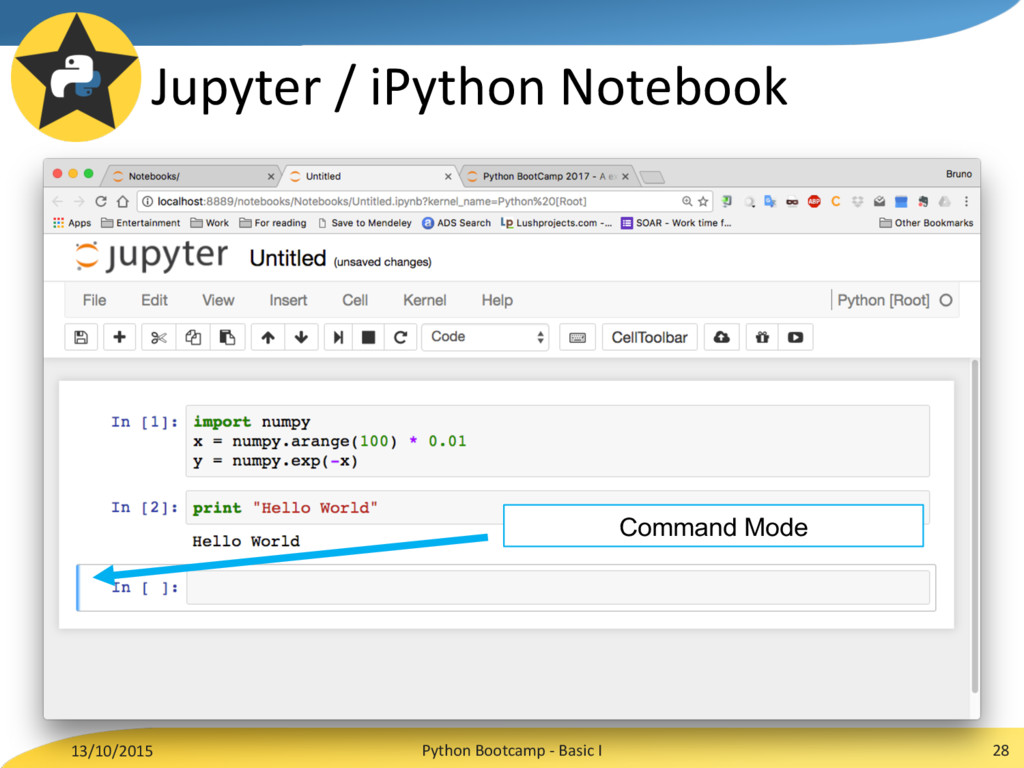Image resolution: width=1024 pixels, height=768 pixels.
Task: Go back with the browser back arrow
Action: click(57, 201)
